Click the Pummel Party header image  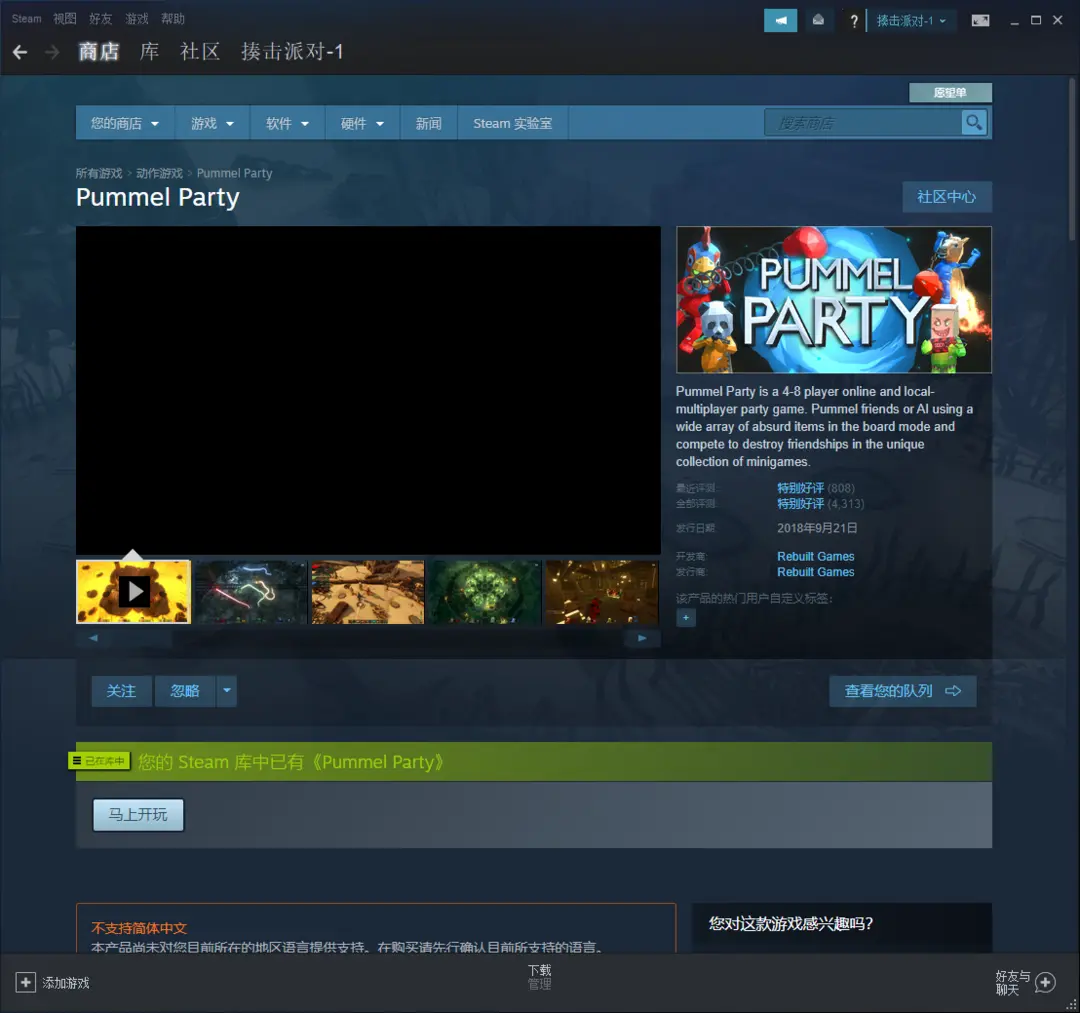tap(834, 300)
